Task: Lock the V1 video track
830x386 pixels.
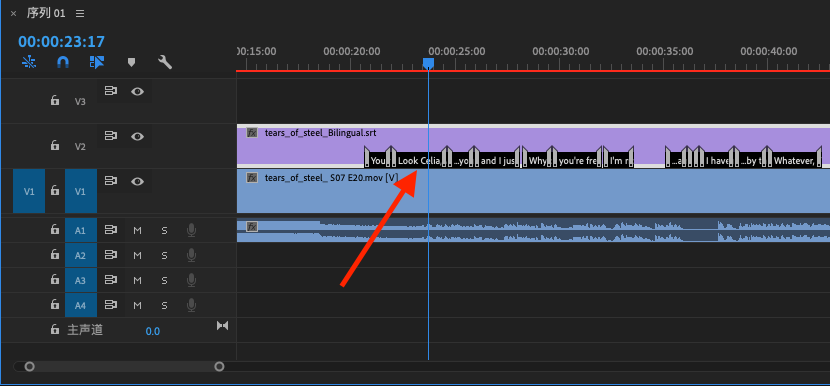Action: coord(55,191)
